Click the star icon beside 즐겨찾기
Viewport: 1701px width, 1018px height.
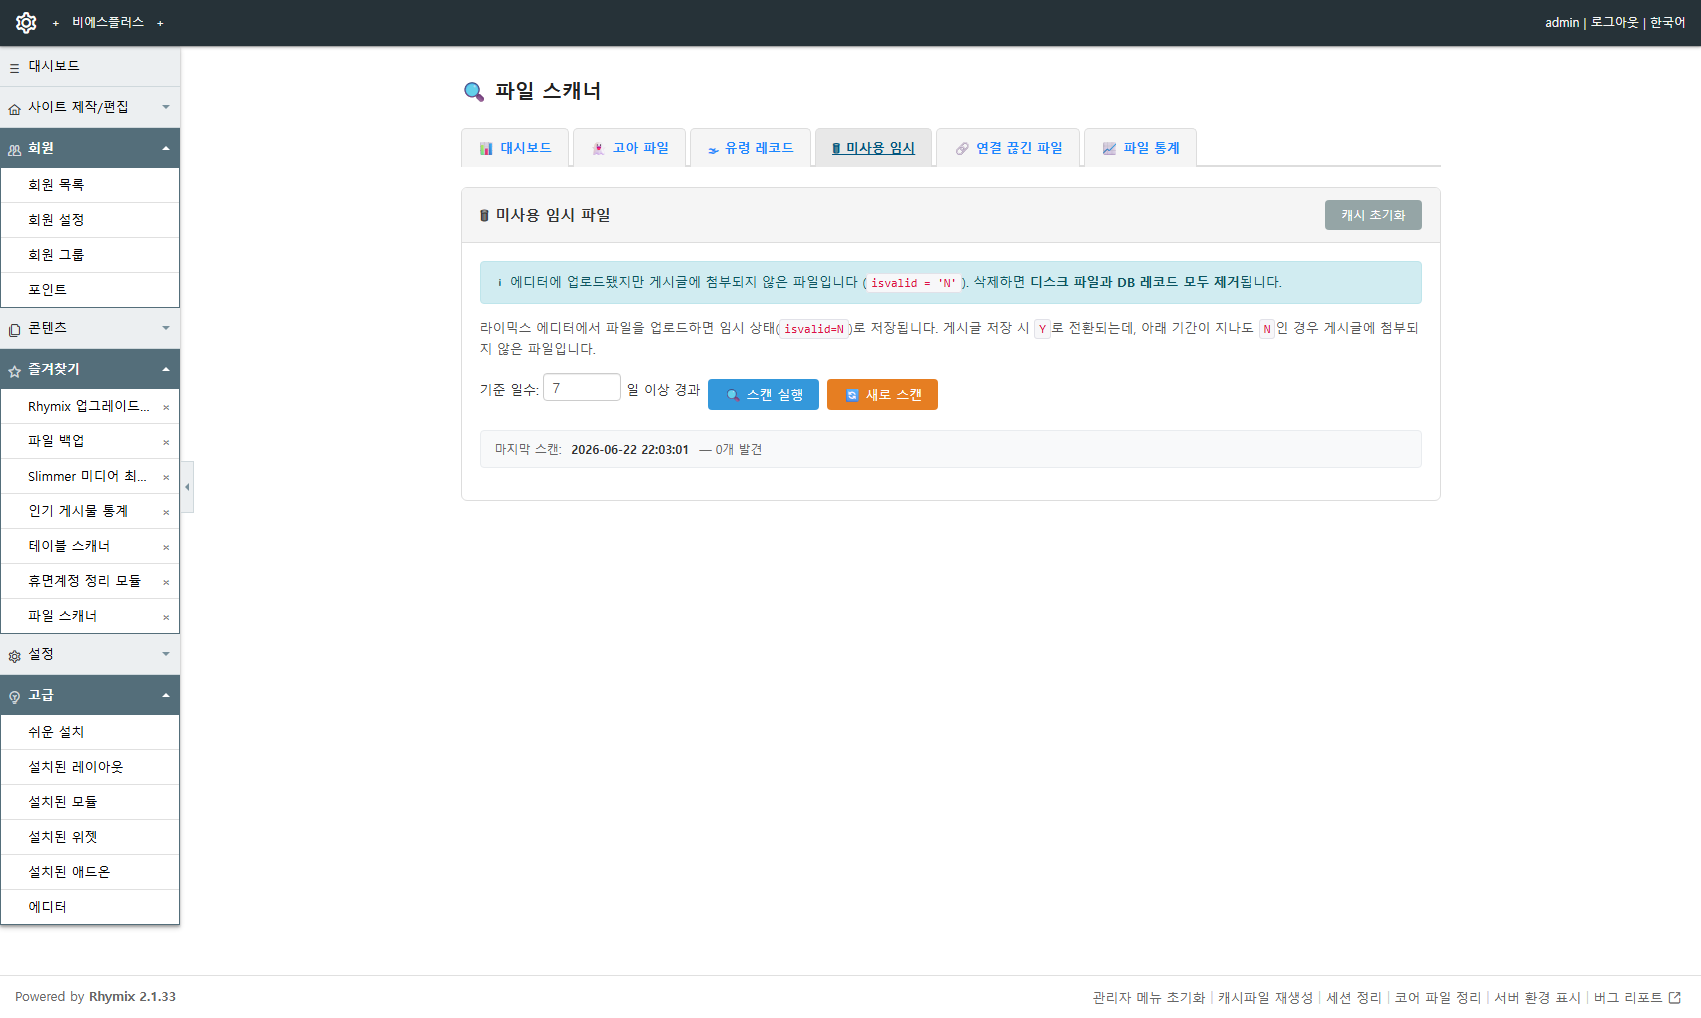14,371
